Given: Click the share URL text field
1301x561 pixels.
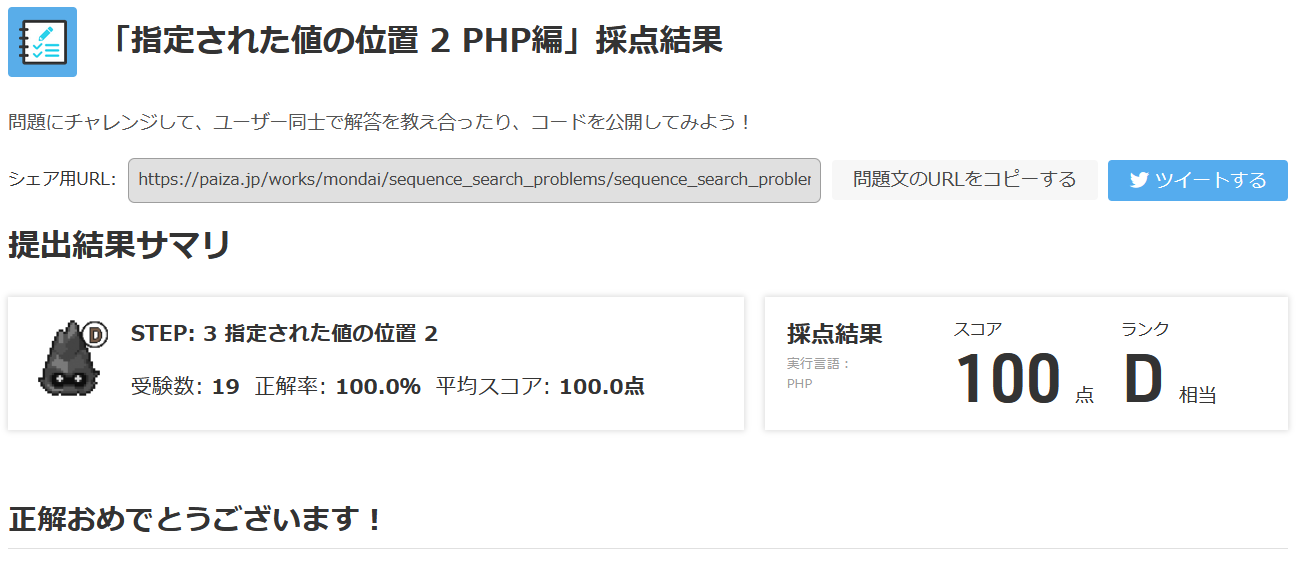Looking at the screenshot, I should [x=474, y=180].
